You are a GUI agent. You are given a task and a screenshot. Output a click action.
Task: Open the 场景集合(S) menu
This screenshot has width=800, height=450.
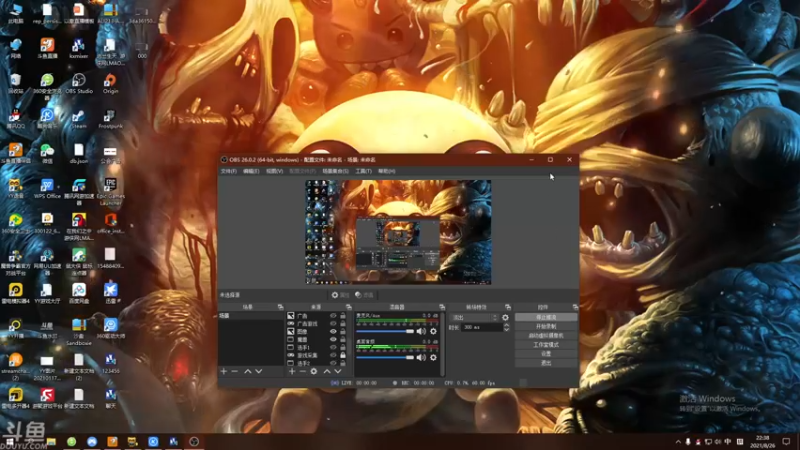point(336,171)
